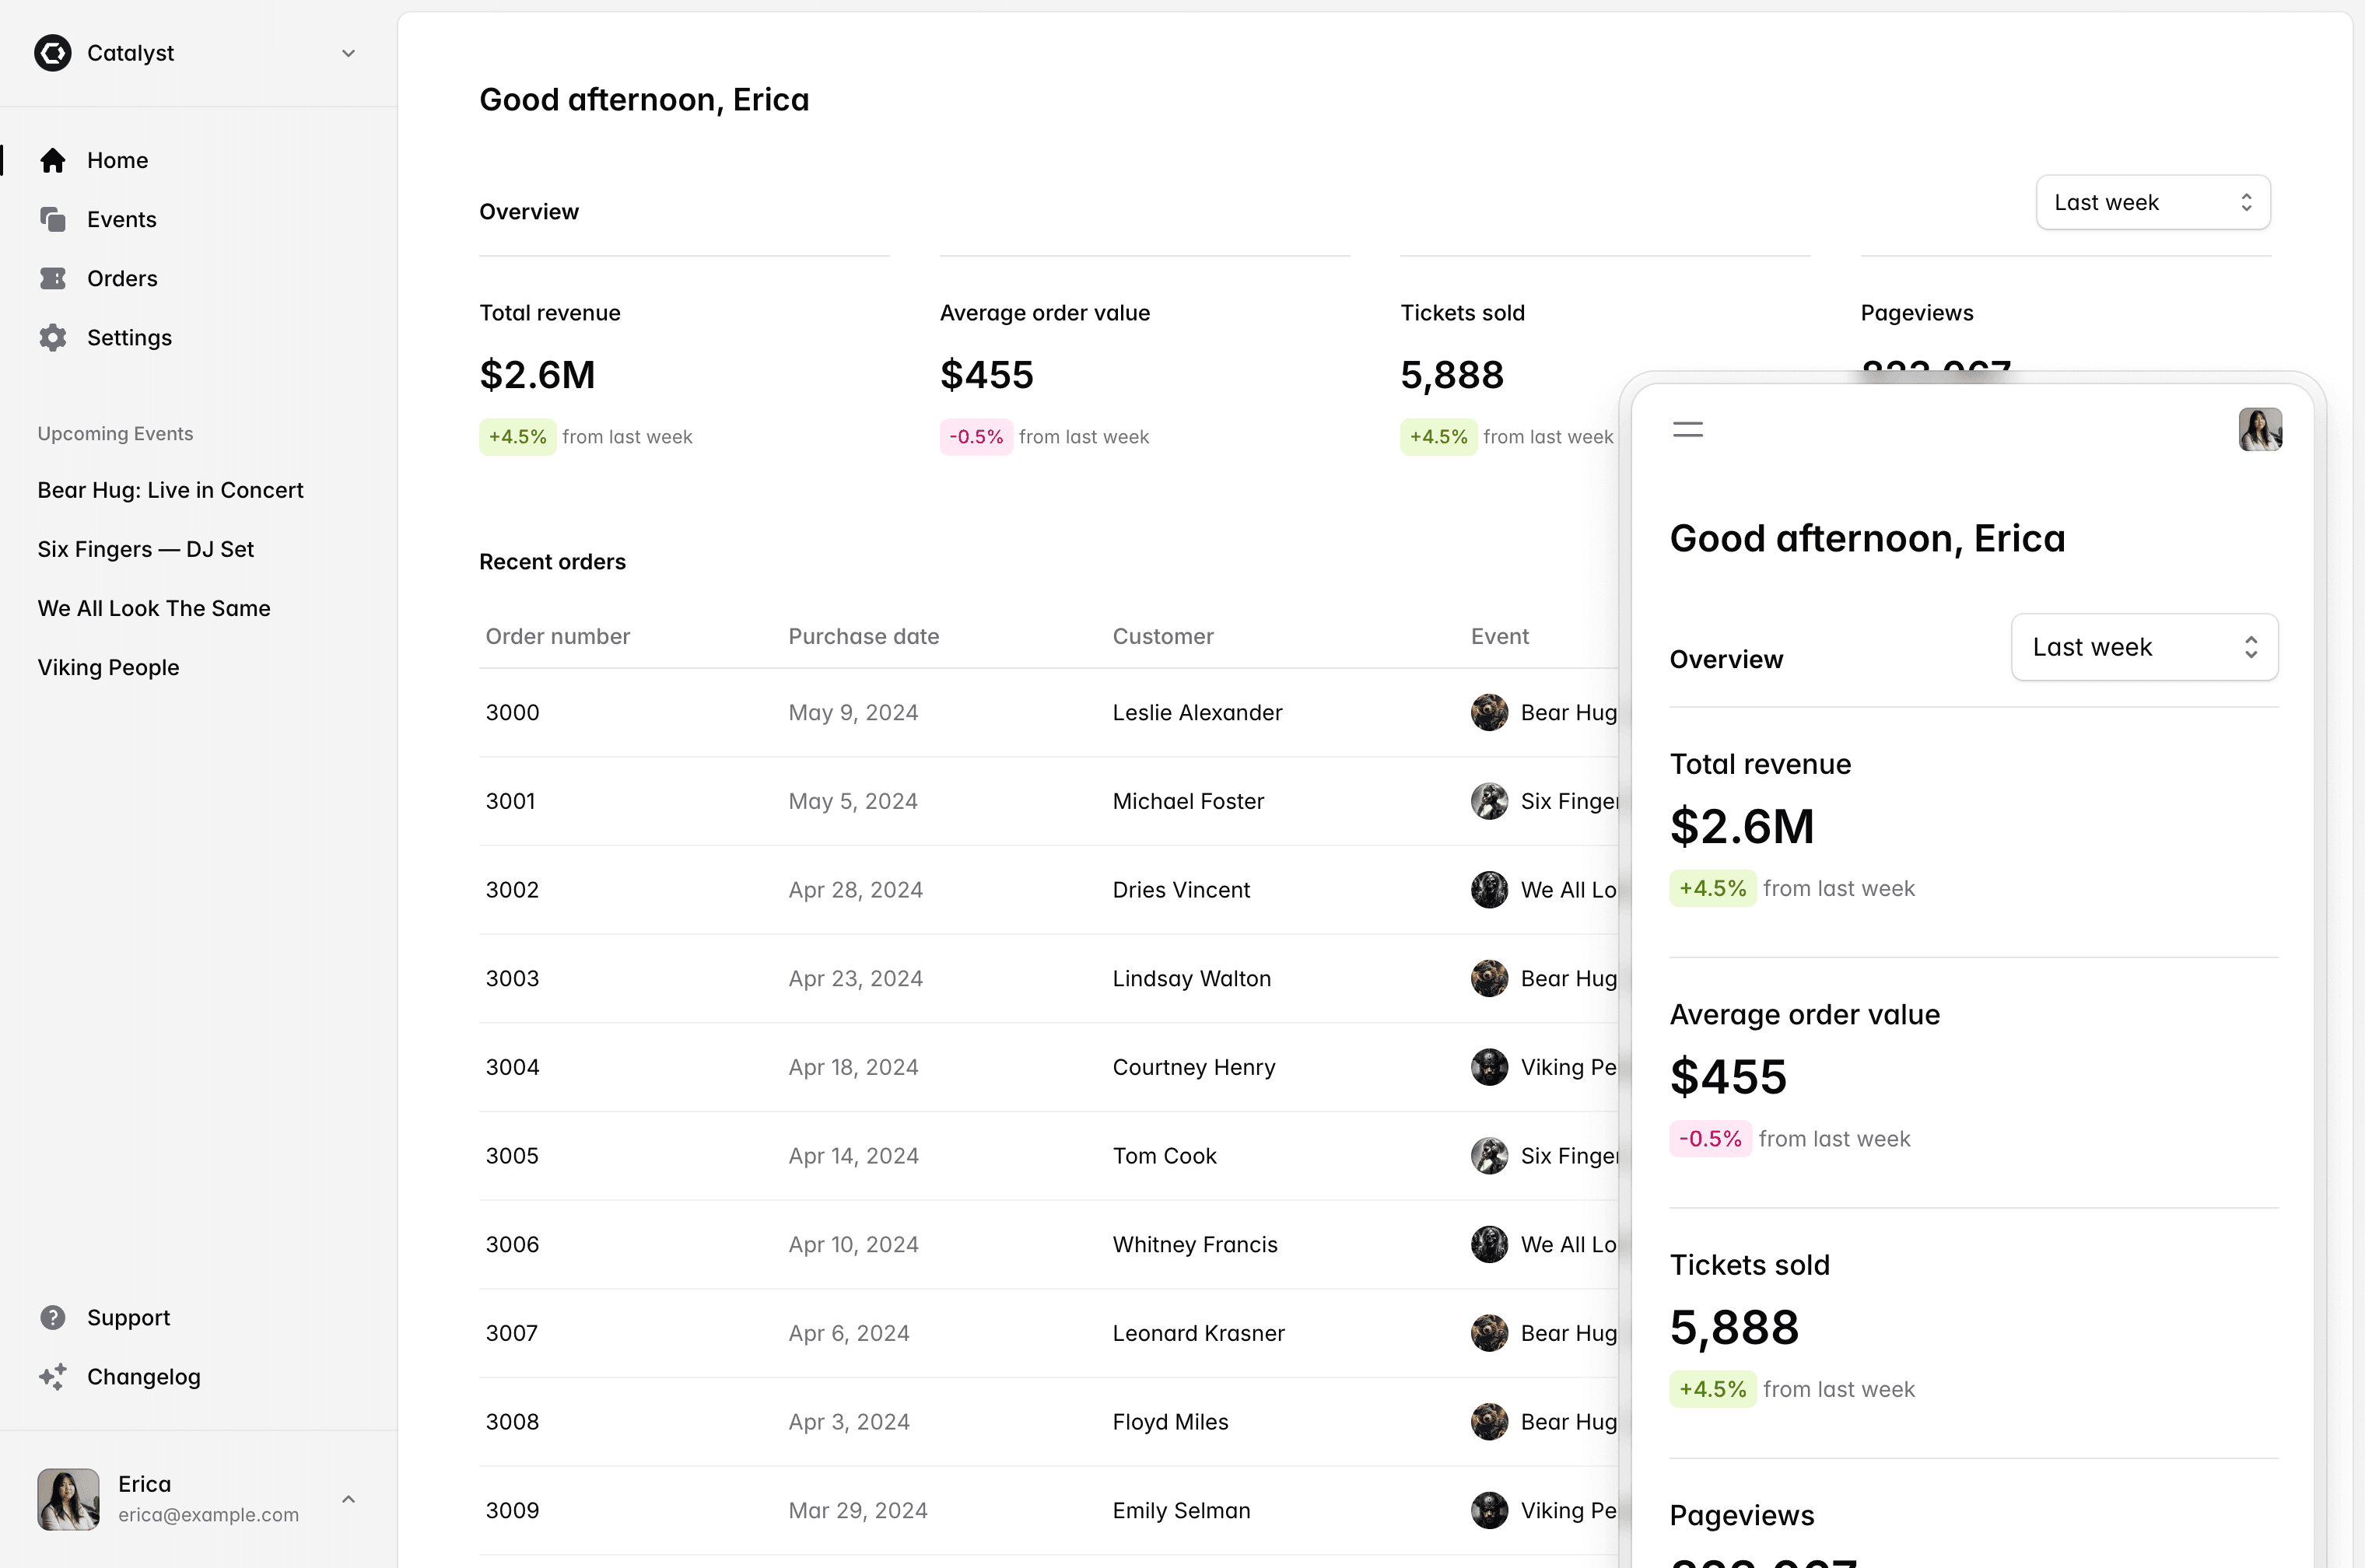Open Changelog via the sparkle icon
2365x1568 pixels.
pyautogui.click(x=53, y=1376)
